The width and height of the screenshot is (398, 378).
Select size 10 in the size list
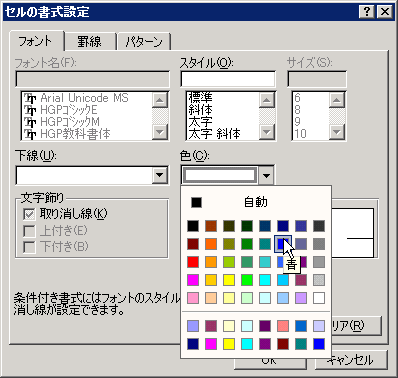[x=311, y=134]
